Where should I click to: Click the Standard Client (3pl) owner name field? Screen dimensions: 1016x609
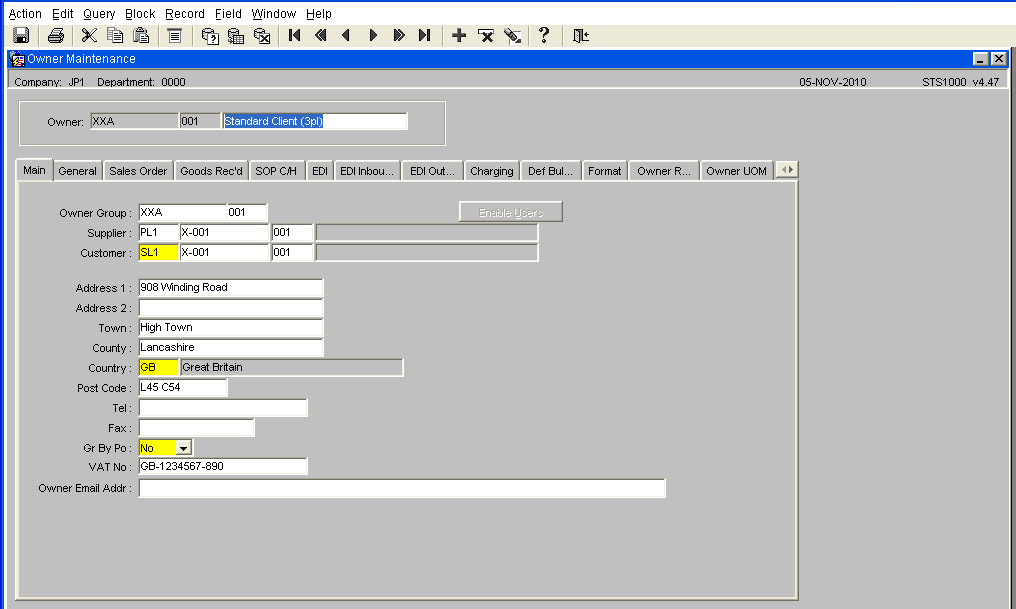pos(315,121)
